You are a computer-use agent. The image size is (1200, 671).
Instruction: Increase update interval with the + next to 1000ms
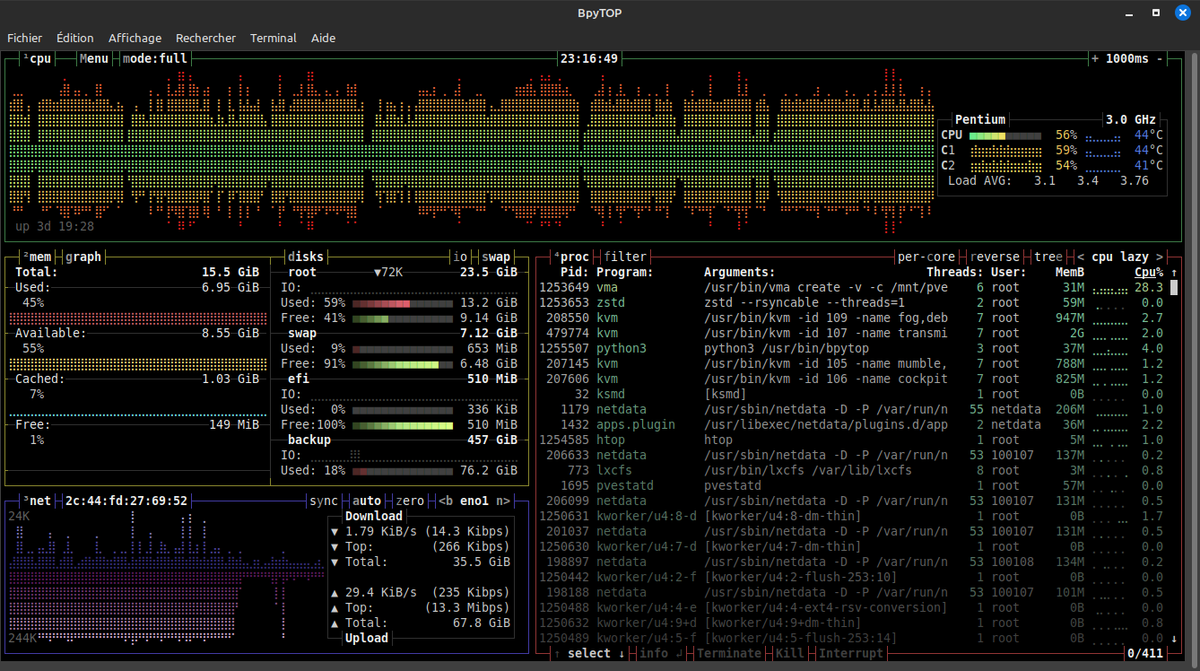click(1095, 59)
